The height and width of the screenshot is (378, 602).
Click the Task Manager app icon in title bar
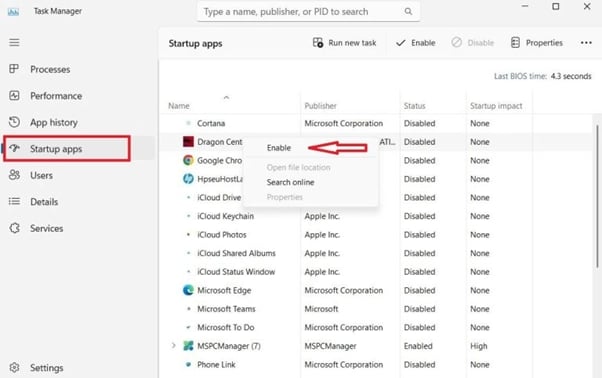click(13, 12)
